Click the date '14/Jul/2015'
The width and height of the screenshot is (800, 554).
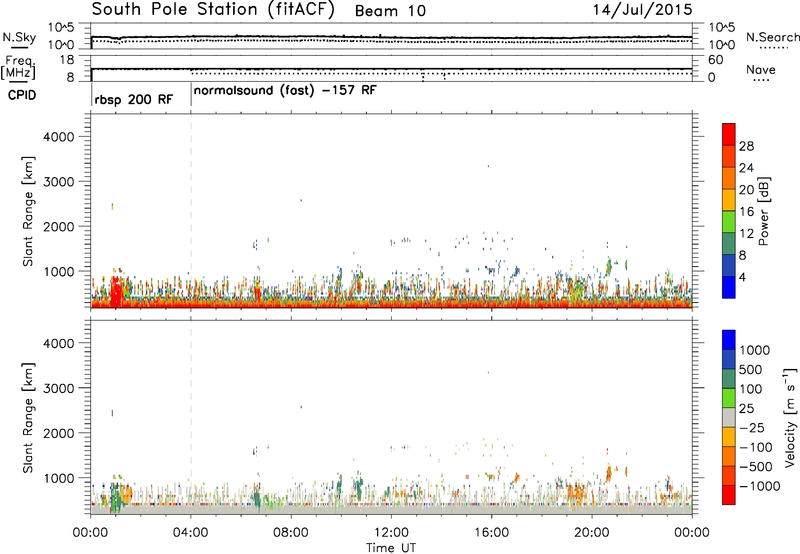pyautogui.click(x=642, y=10)
